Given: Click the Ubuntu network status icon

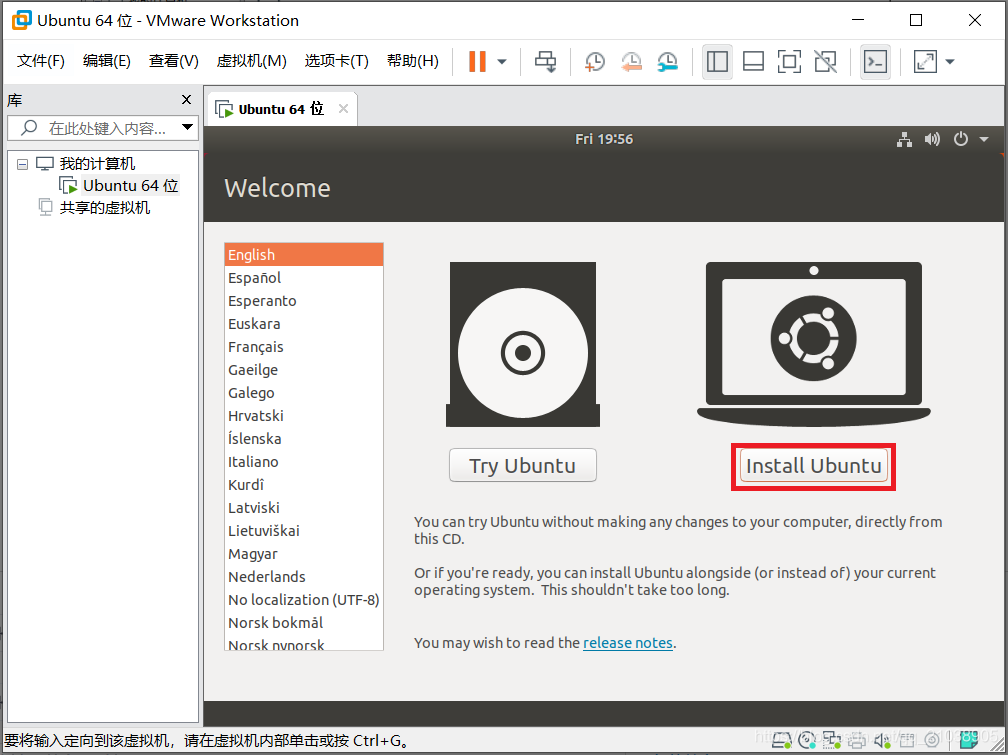Looking at the screenshot, I should pos(904,139).
